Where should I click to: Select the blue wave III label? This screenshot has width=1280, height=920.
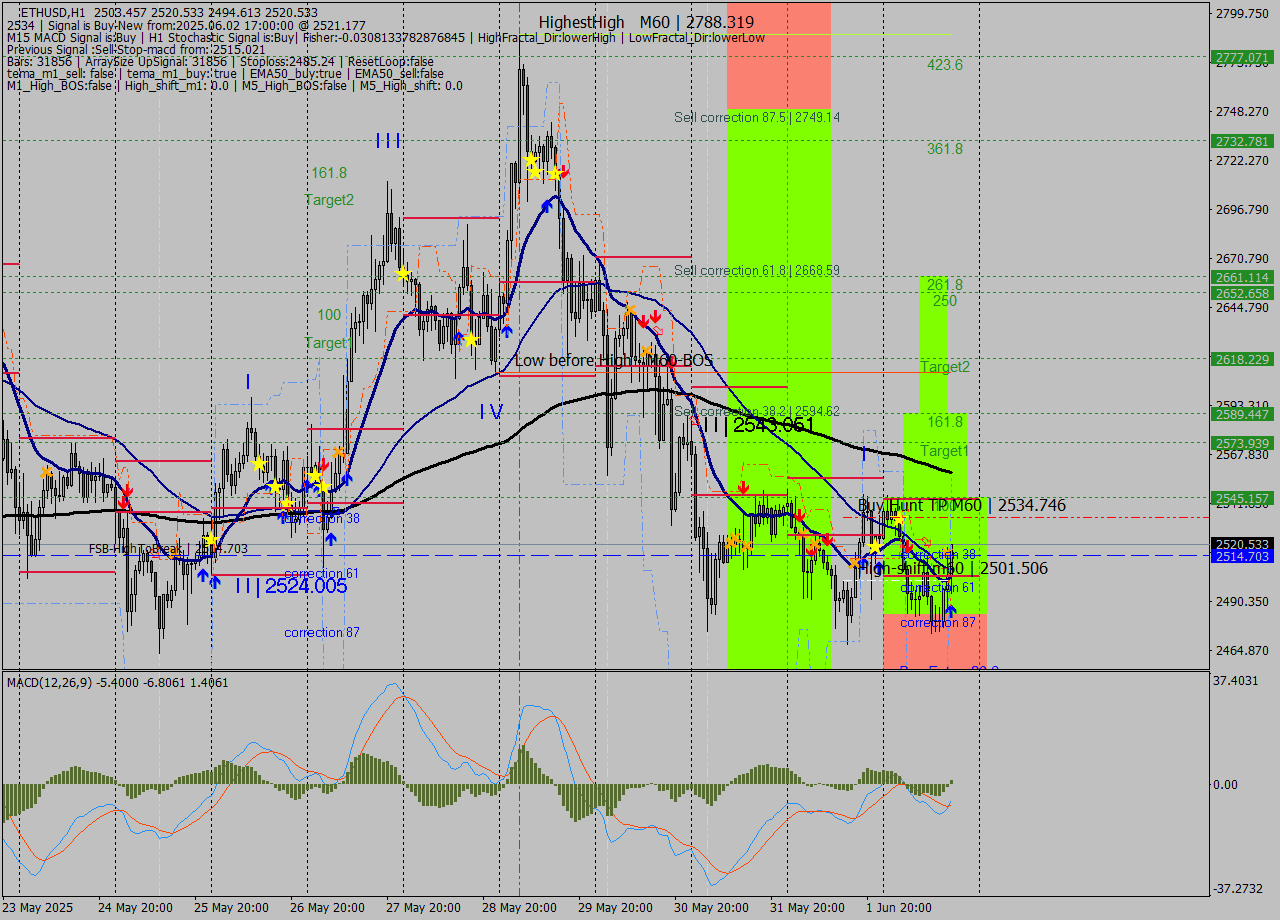388,141
